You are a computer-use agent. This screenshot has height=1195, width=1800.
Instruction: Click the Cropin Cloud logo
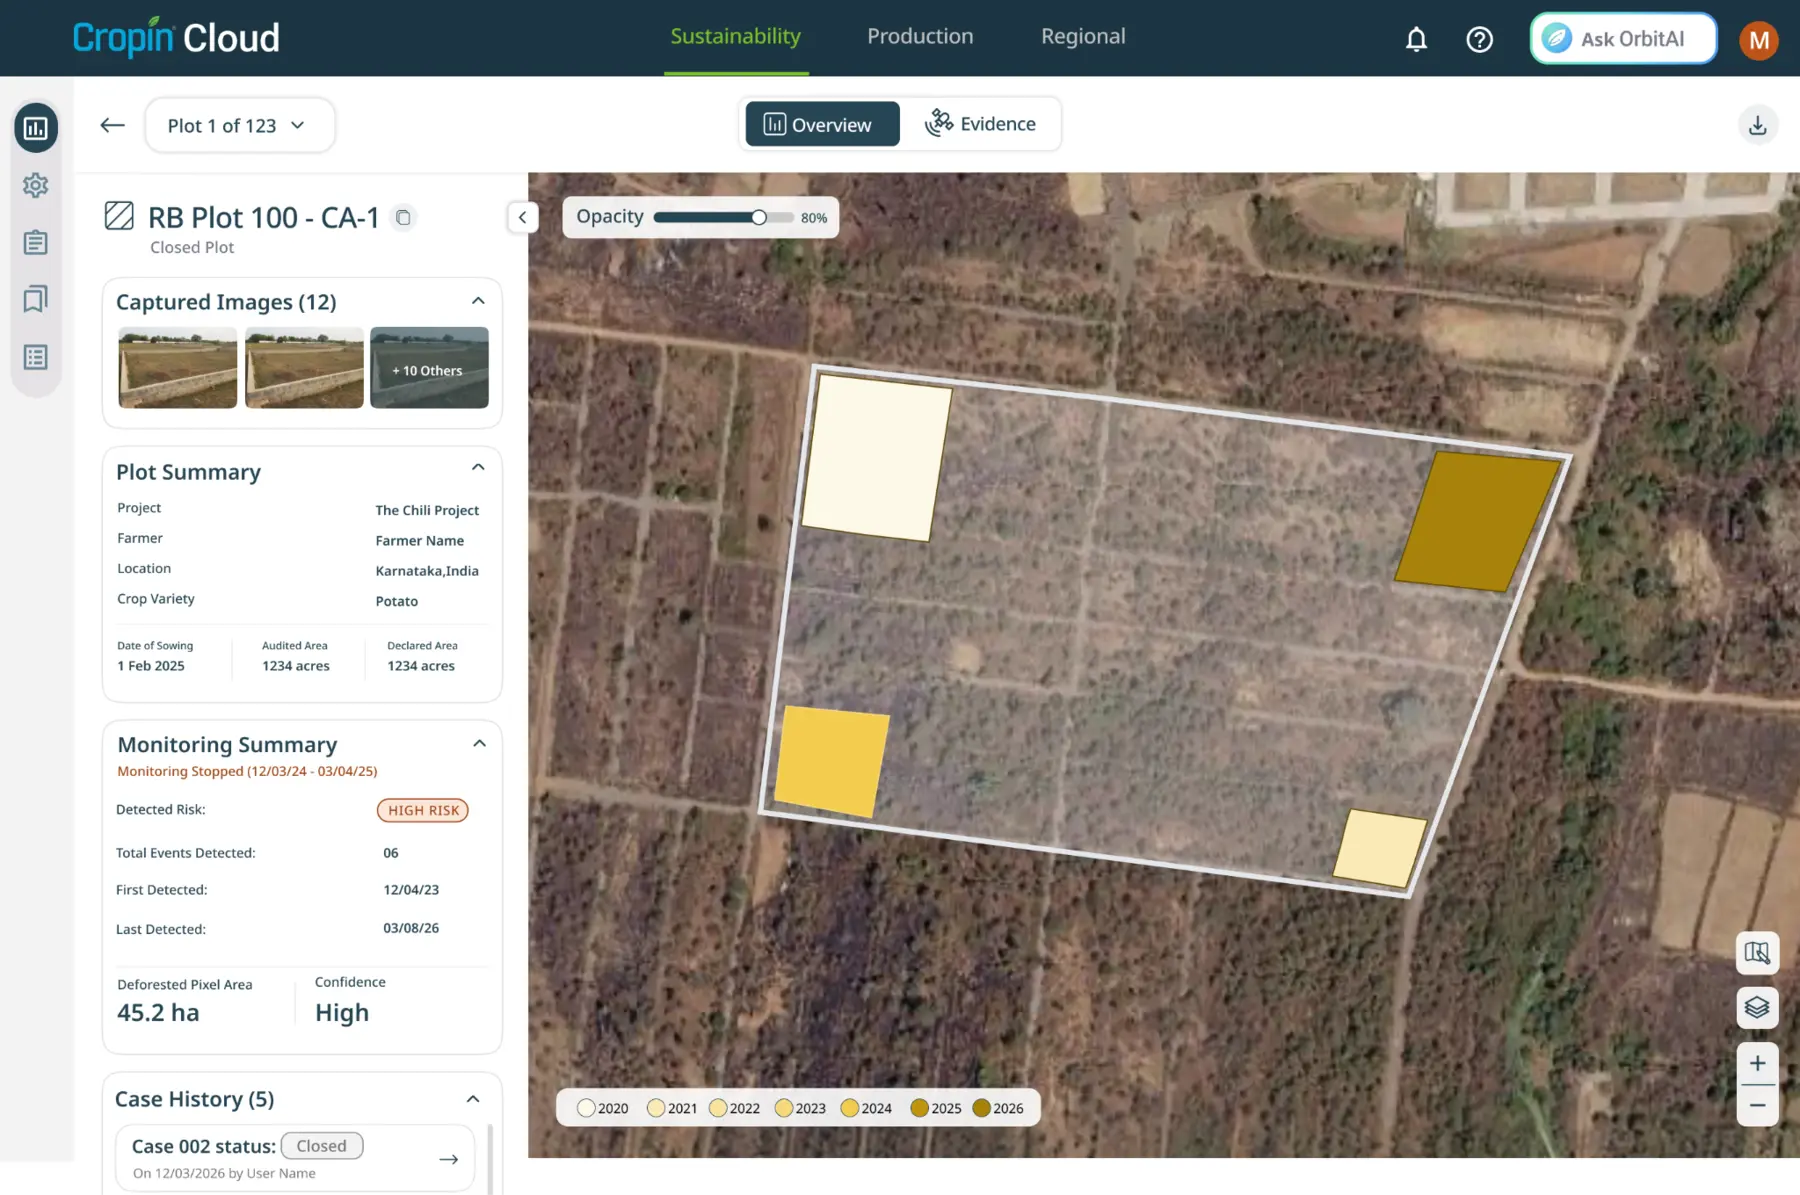click(176, 38)
